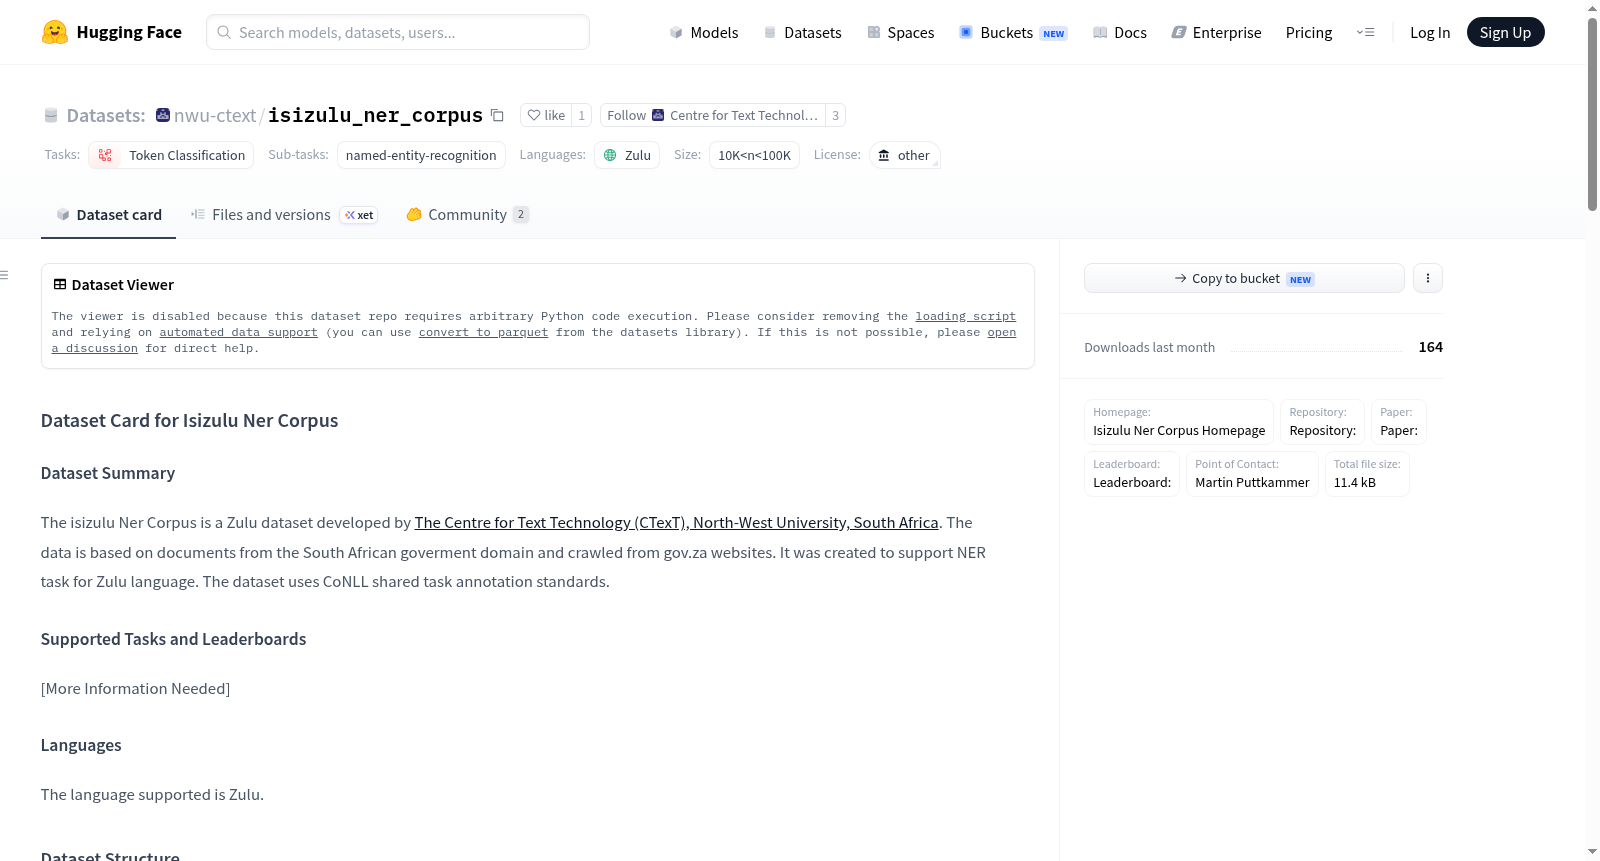Click the downloads count 164
The height and width of the screenshot is (861, 1600).
click(1430, 347)
